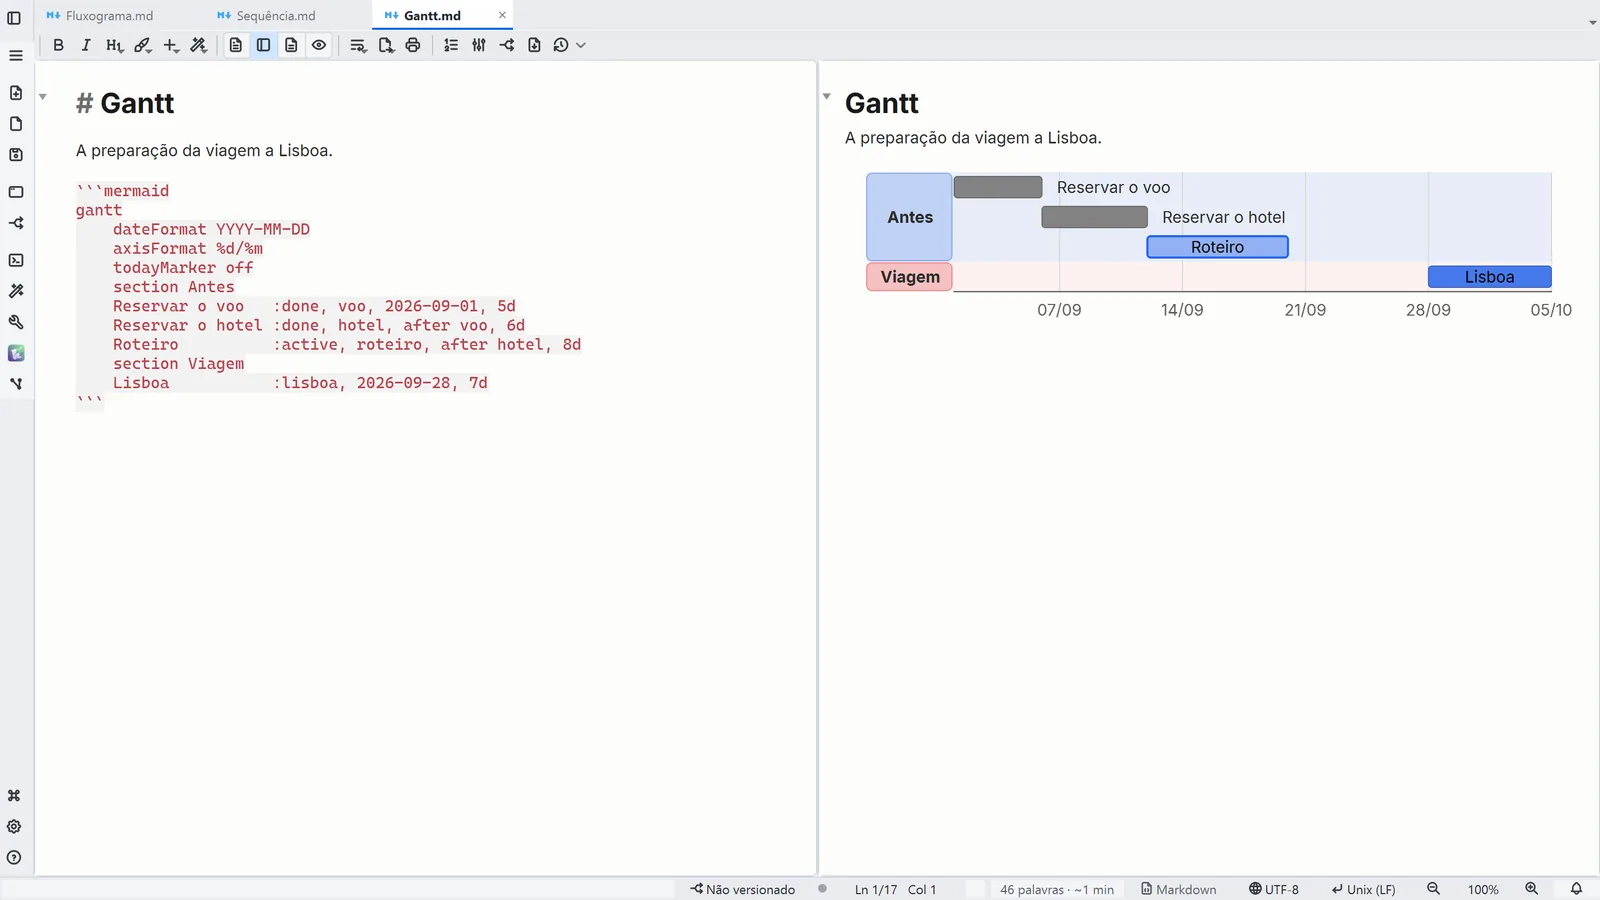Toggle the sidebar panel icon at top-left
This screenshot has height=900, width=1600.
coord(14,18)
